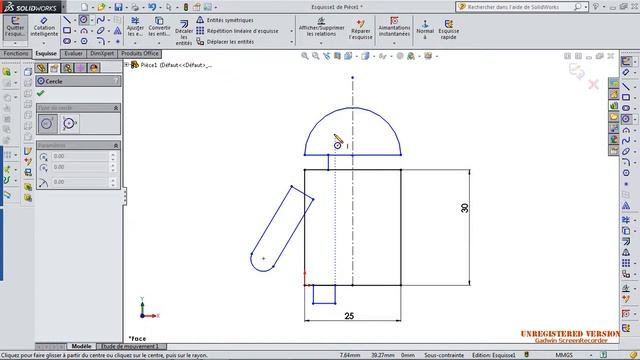Click Déplacer les entités
Viewport: 640px width, 360px height.
pyautogui.click(x=225, y=42)
